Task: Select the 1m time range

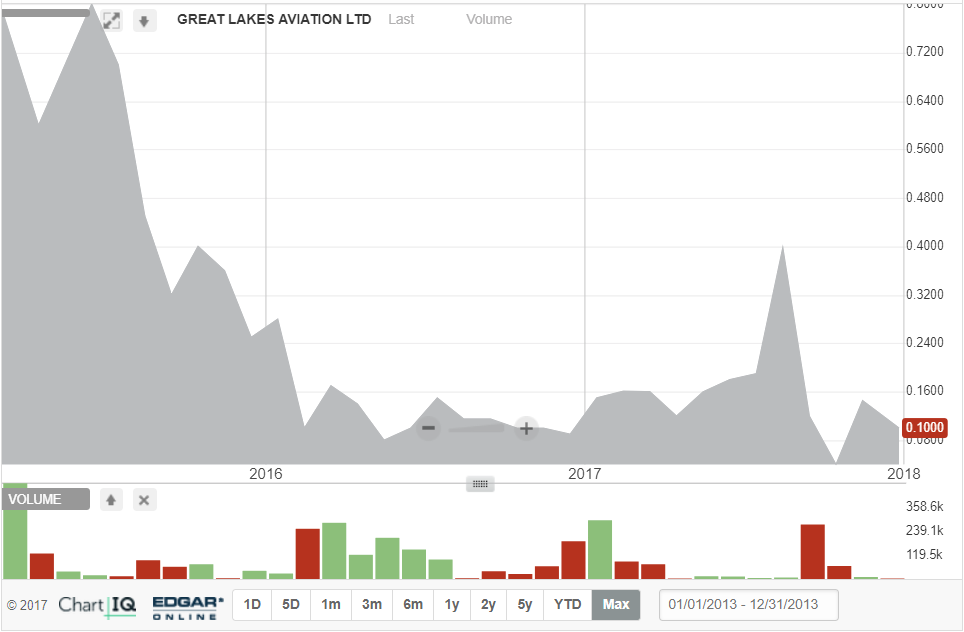Action: 331,605
